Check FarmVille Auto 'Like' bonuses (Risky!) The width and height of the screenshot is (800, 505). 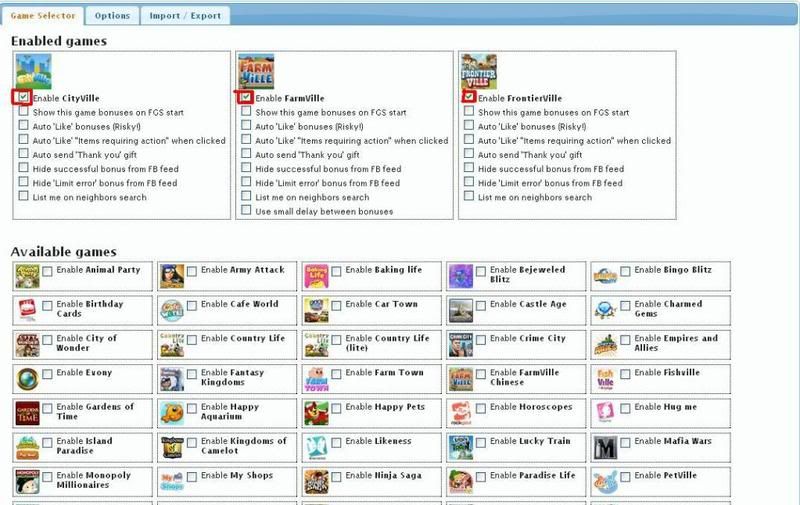pyautogui.click(x=246, y=124)
